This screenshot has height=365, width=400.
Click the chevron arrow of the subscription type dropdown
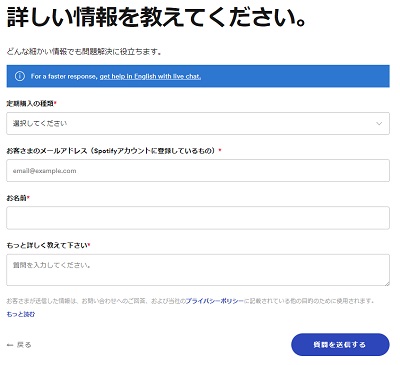pos(379,124)
